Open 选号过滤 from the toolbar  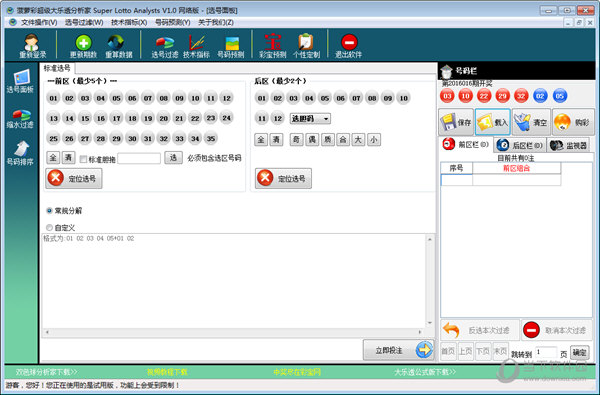tap(165, 47)
